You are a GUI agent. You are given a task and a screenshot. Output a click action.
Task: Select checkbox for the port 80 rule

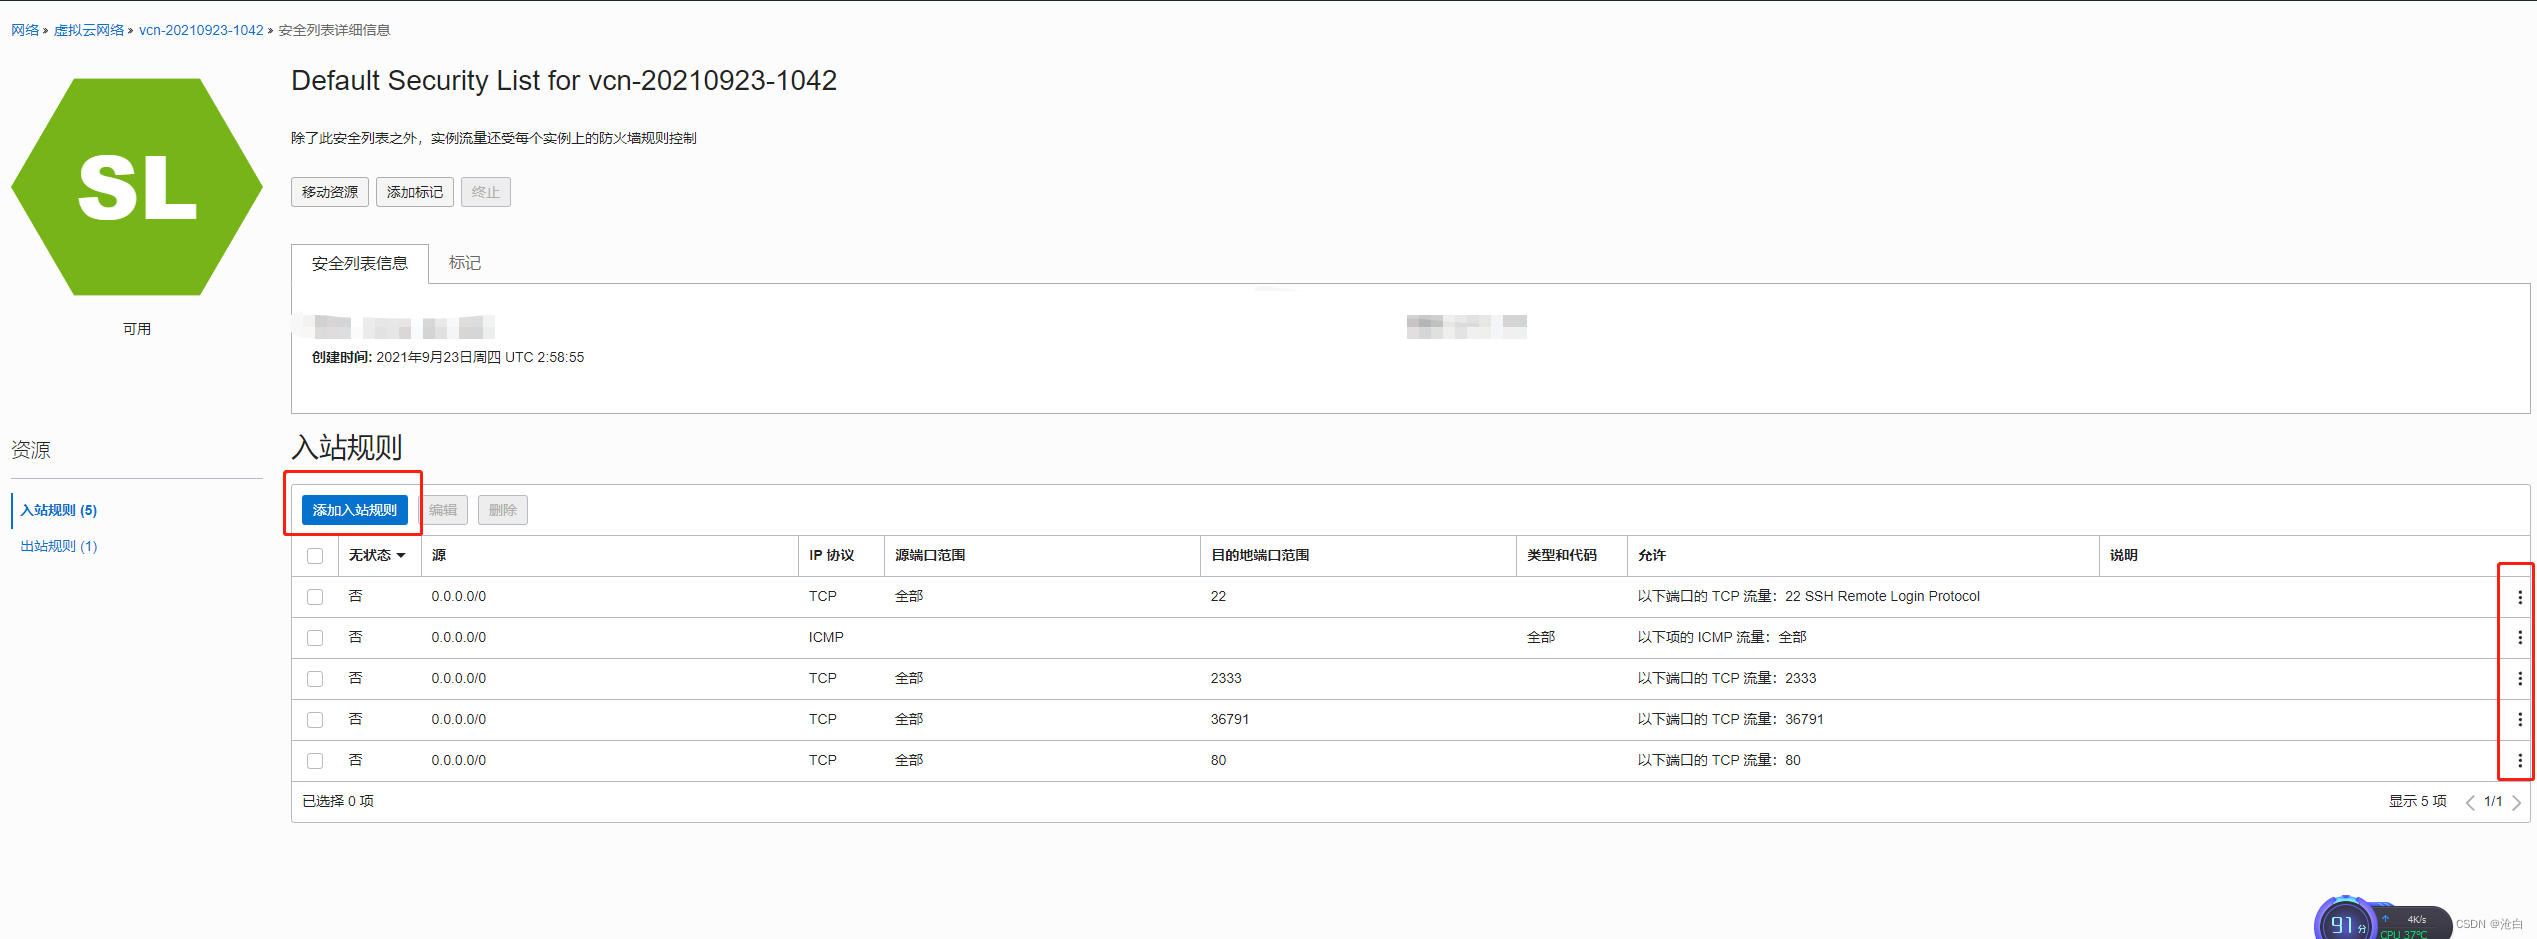click(x=315, y=761)
